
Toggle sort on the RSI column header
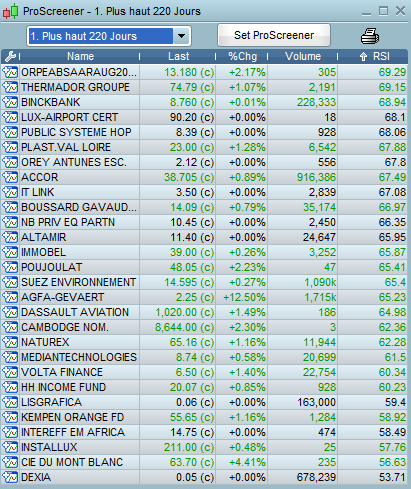pyautogui.click(x=373, y=57)
